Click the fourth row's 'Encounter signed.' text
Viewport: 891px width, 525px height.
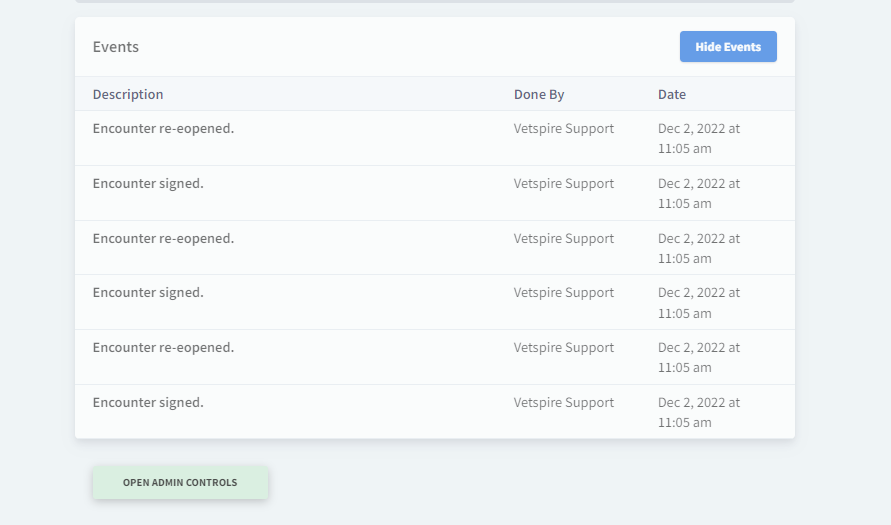[148, 293]
